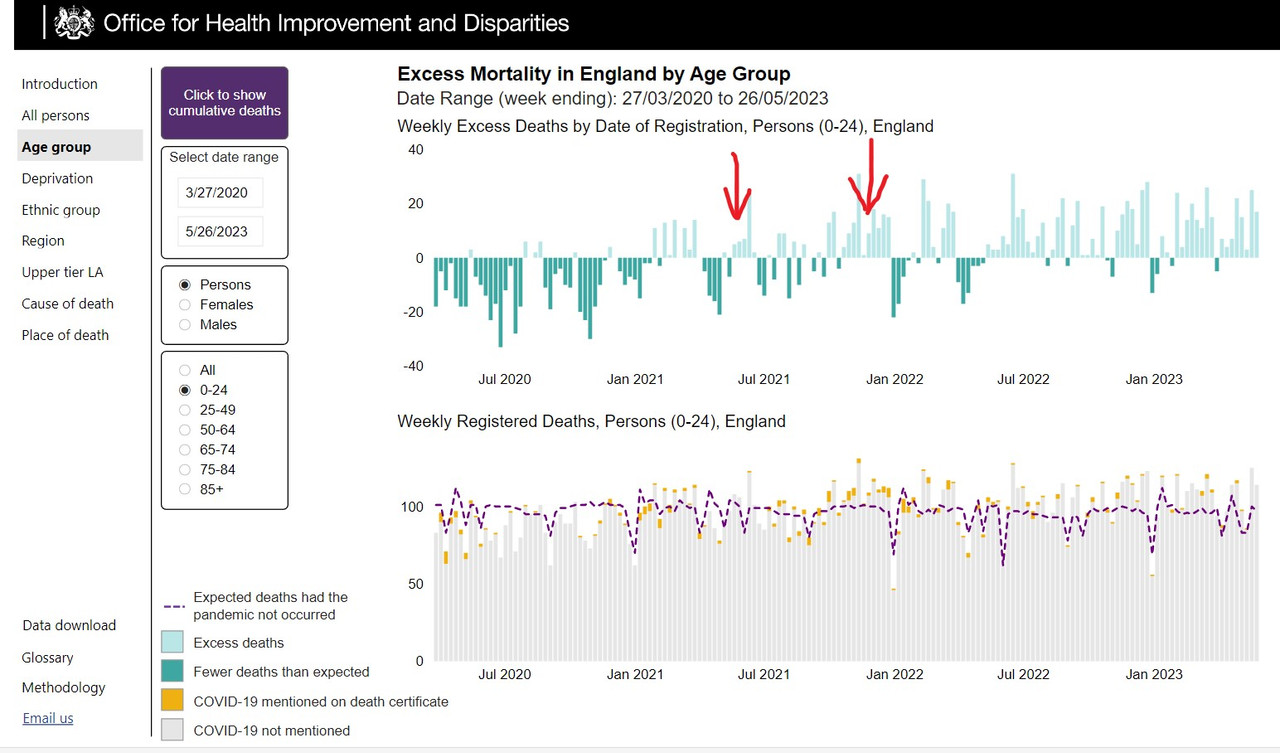Screen dimensions: 1280x753
Task: Navigate to Ethnic group
Action: pyautogui.click(x=61, y=210)
